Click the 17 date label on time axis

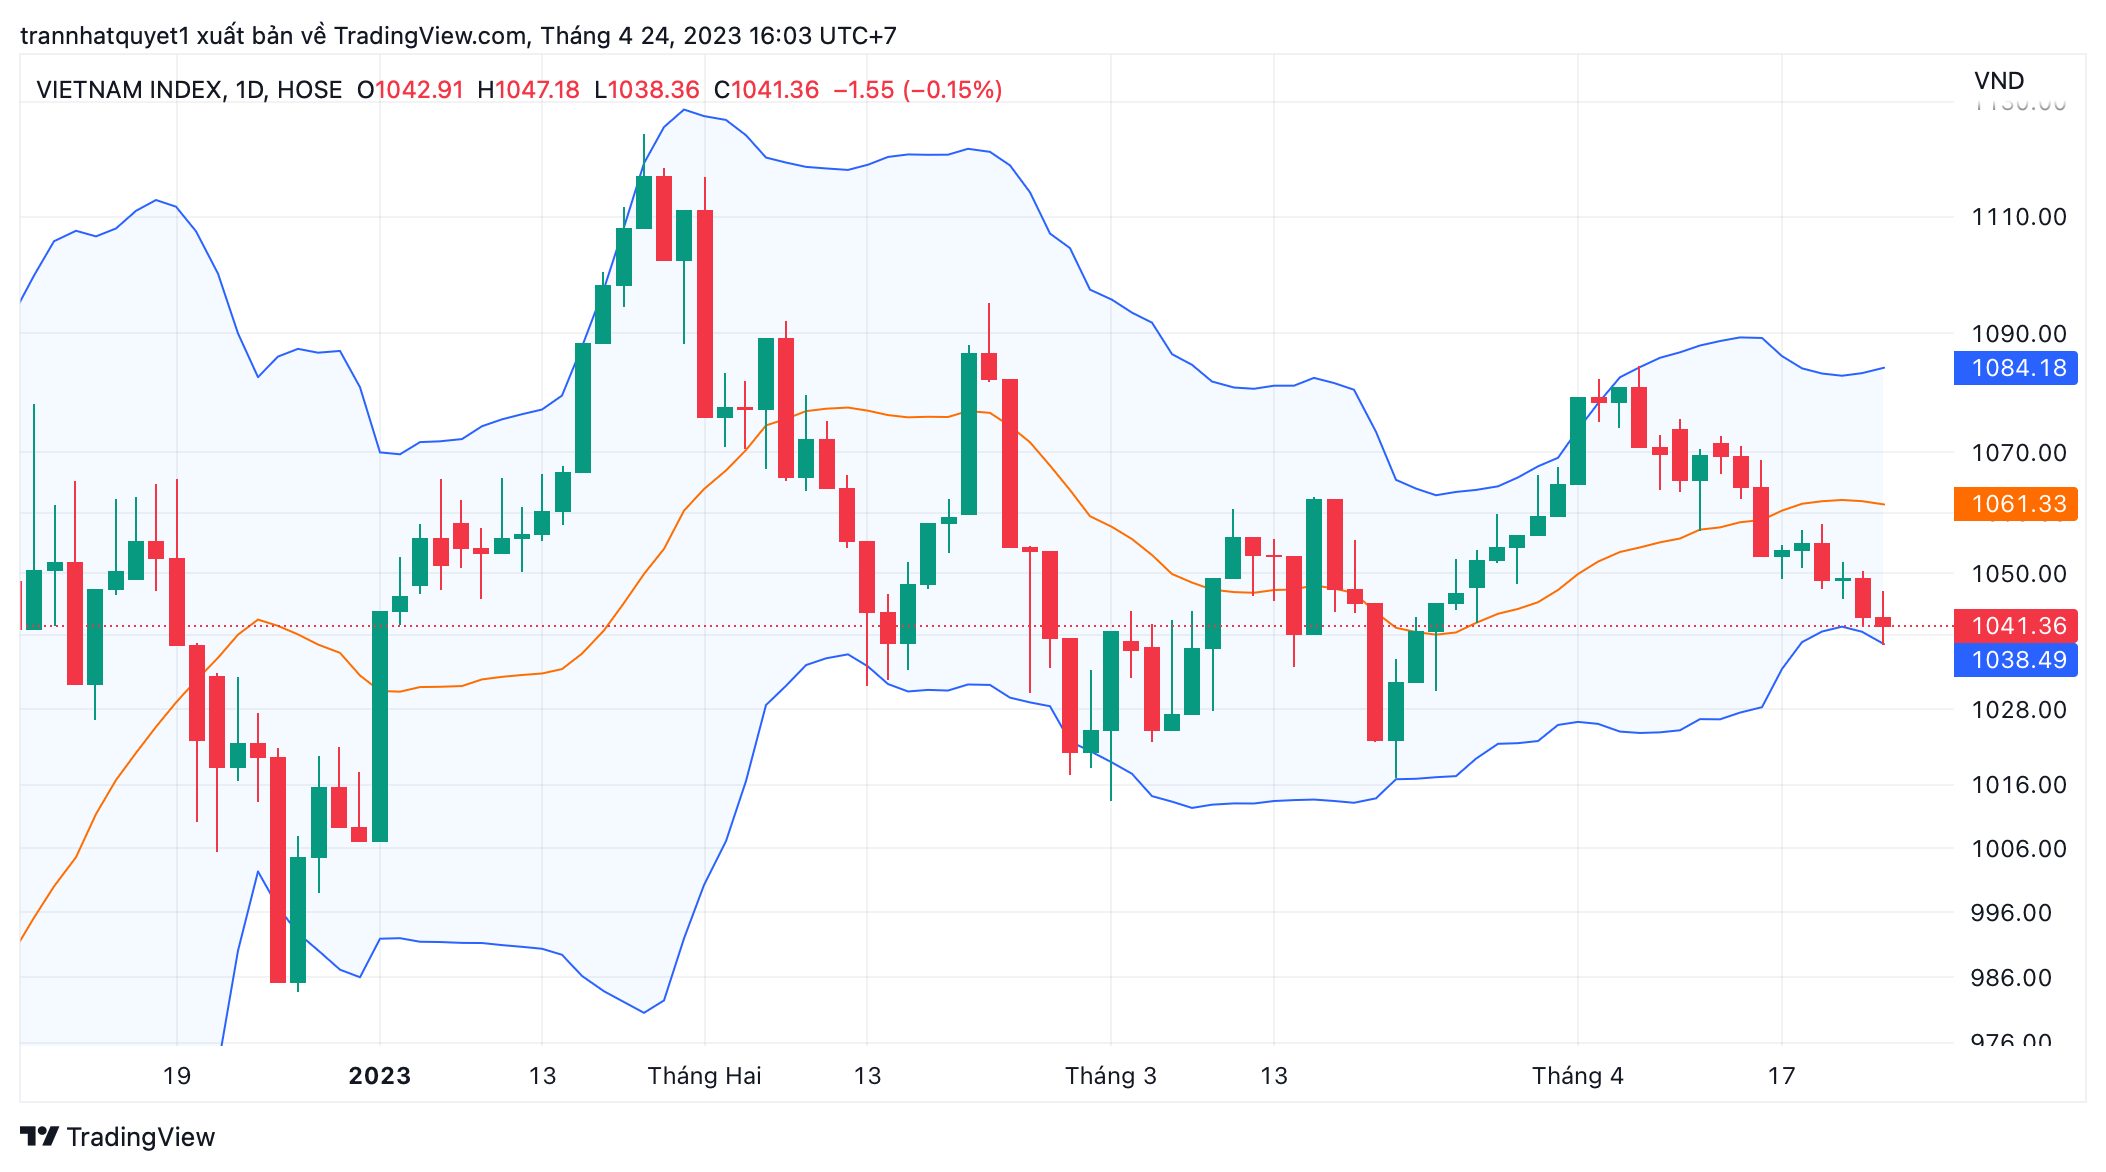1781,1076
